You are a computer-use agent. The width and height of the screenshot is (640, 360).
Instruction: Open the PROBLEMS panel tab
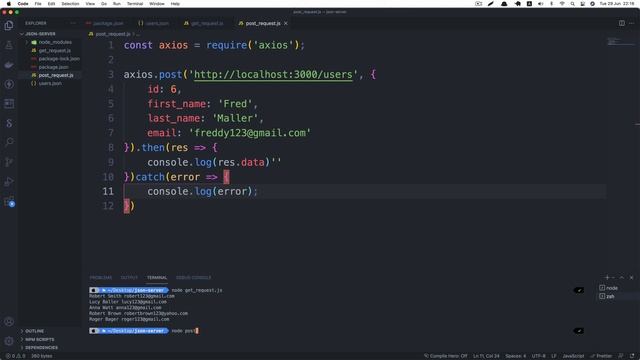[x=100, y=278]
